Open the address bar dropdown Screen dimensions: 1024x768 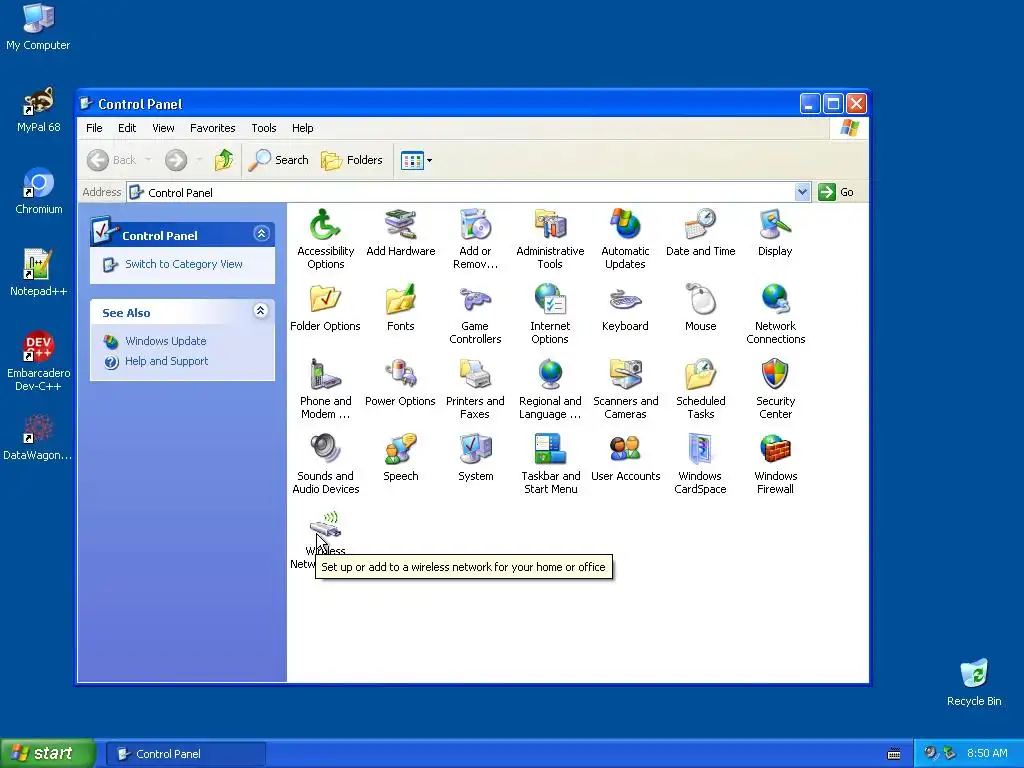802,192
